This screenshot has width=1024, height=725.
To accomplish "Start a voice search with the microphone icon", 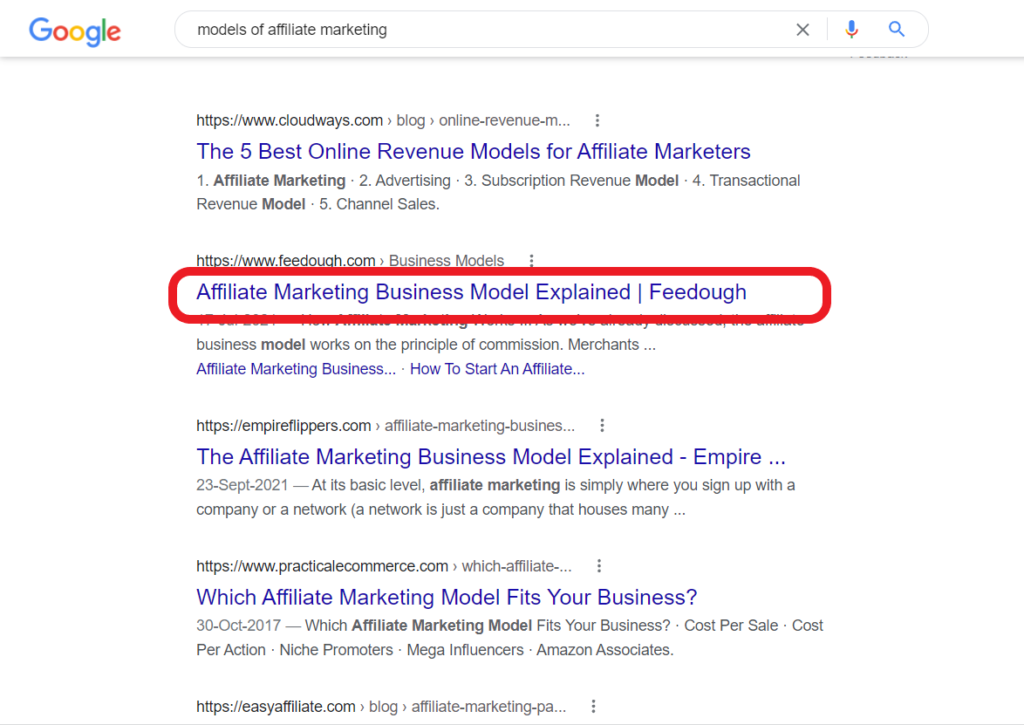I will (x=851, y=29).
